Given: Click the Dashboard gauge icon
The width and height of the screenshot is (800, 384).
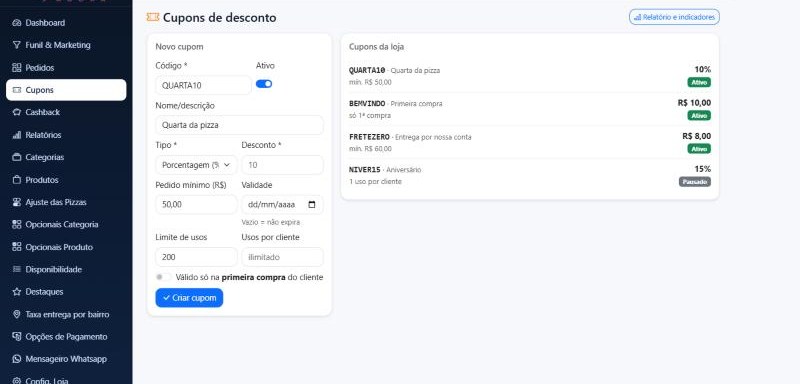Looking at the screenshot, I should [x=16, y=23].
